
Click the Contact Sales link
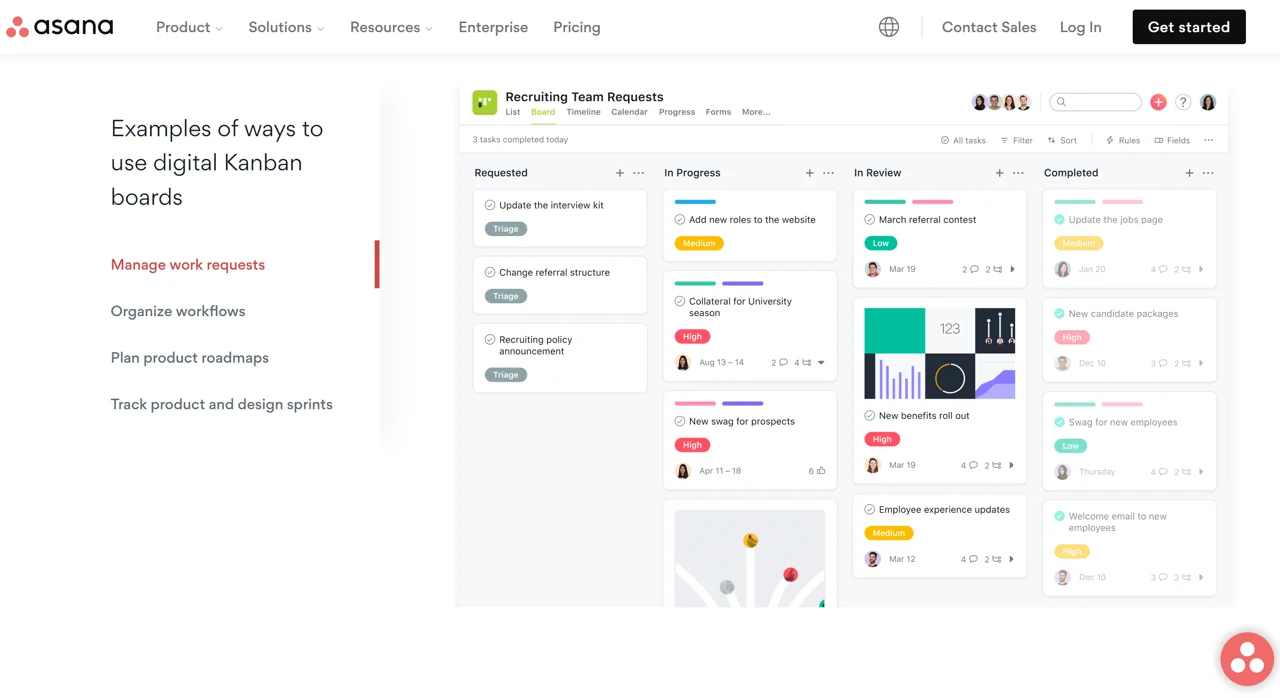989,27
